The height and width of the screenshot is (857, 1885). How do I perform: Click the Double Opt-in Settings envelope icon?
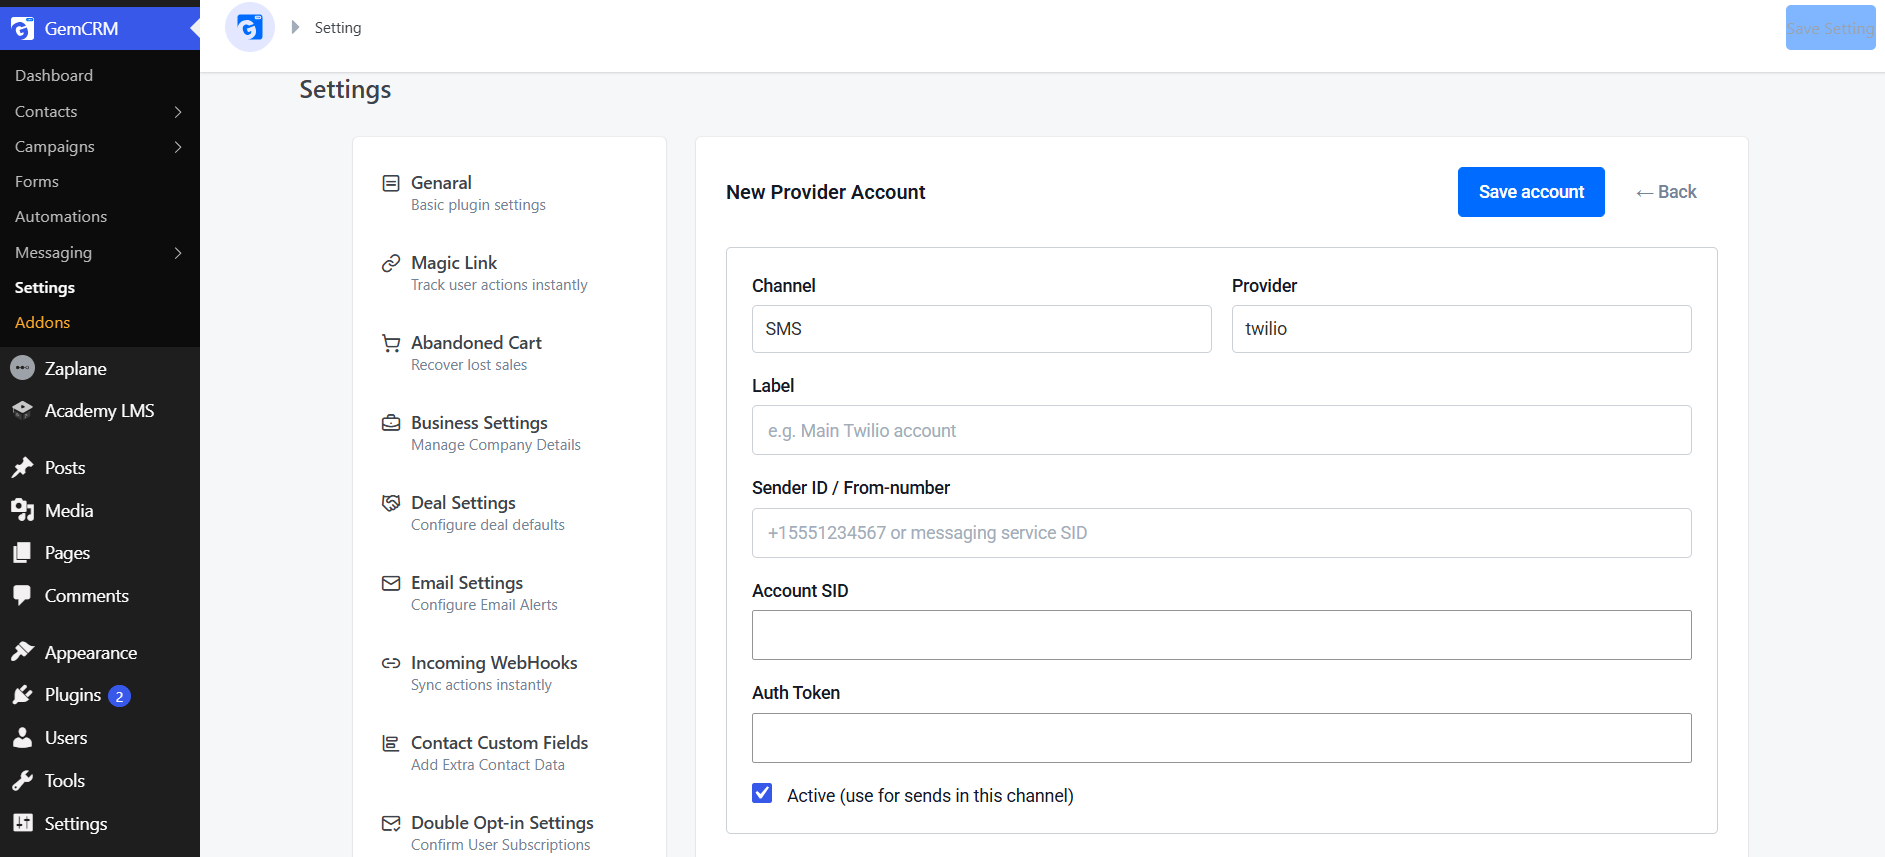click(391, 823)
